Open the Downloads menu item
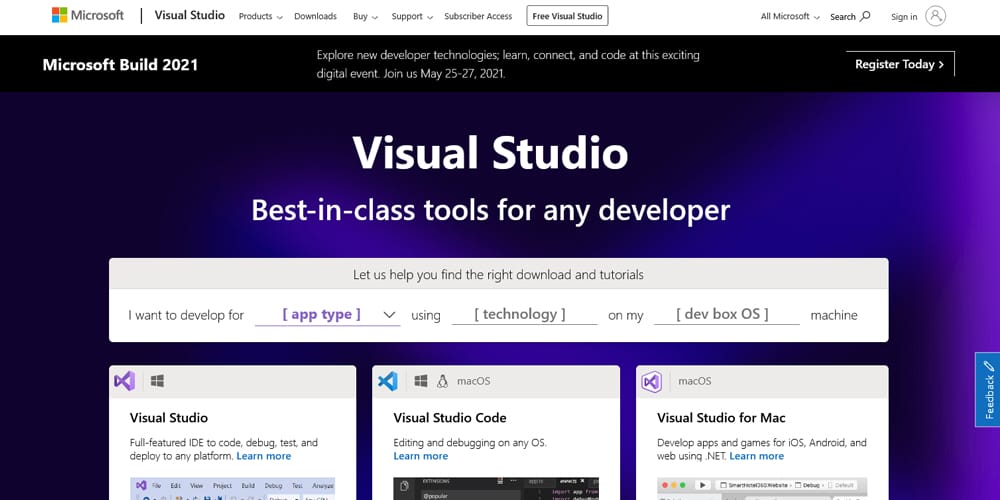 pos(315,17)
